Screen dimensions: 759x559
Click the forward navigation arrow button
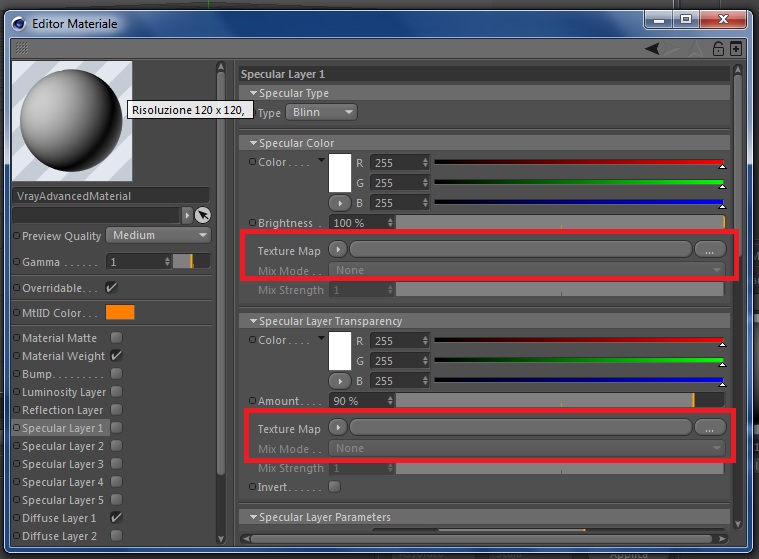click(x=671, y=48)
